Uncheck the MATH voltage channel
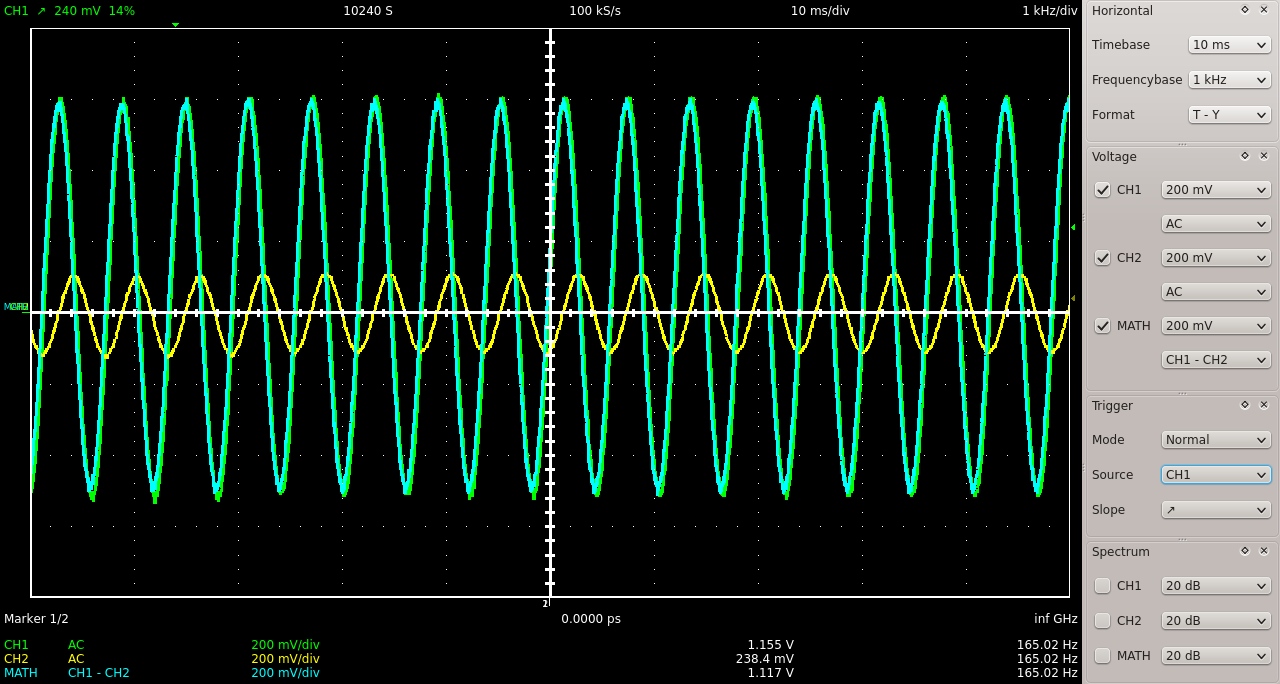This screenshot has height=684, width=1280. [1103, 326]
